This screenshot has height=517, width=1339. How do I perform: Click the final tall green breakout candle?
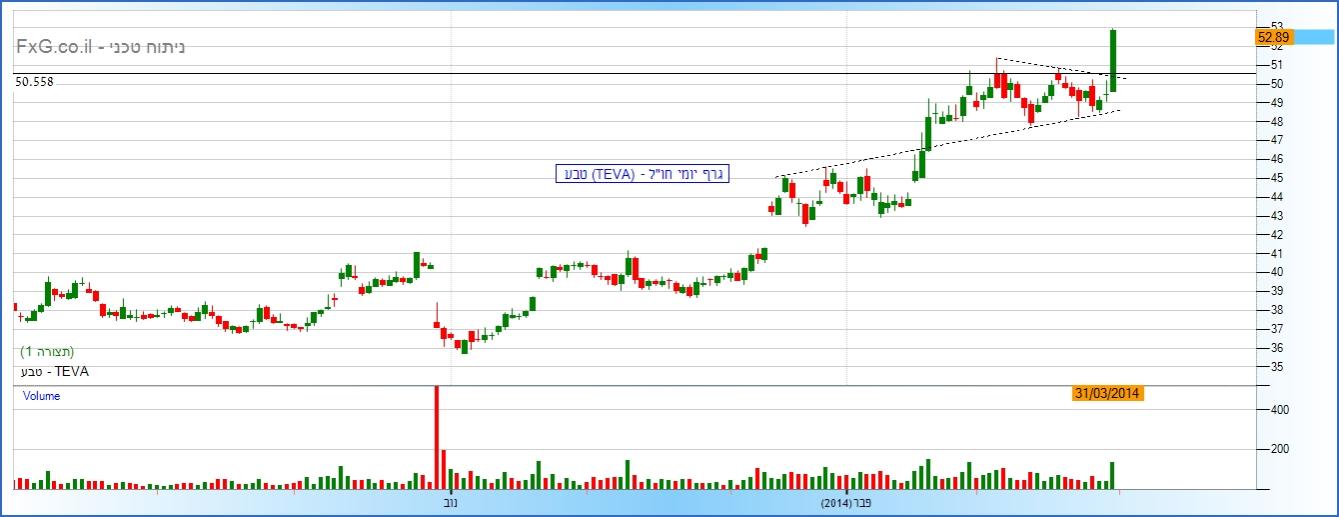[x=1113, y=60]
